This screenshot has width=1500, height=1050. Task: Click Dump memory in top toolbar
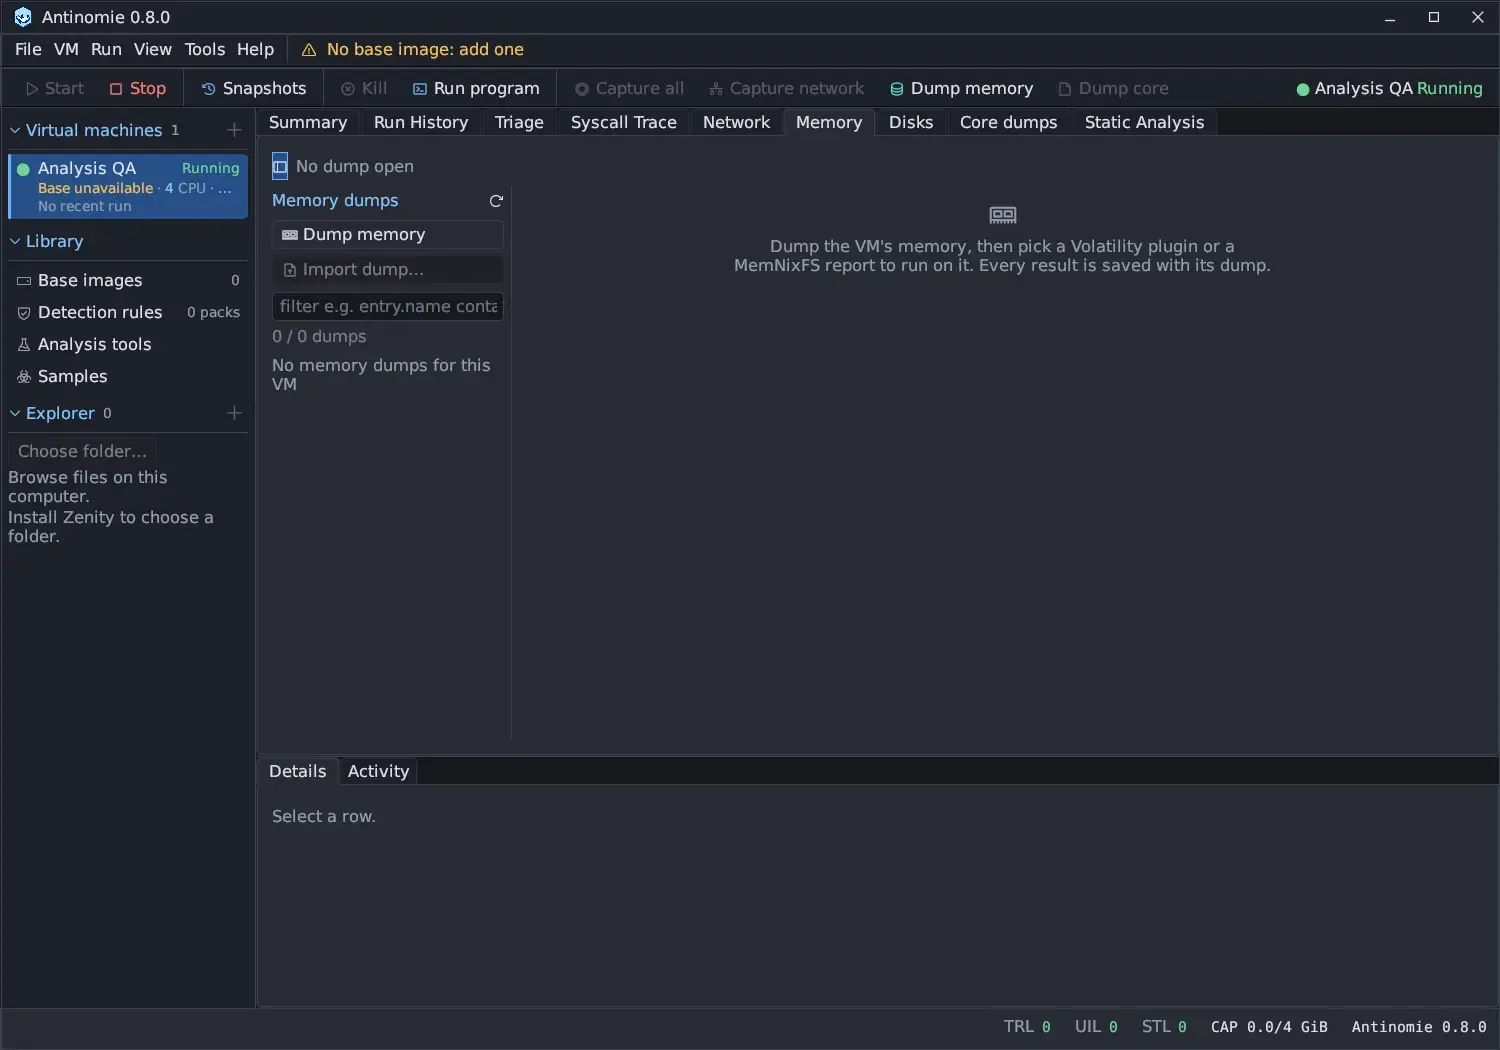962,88
